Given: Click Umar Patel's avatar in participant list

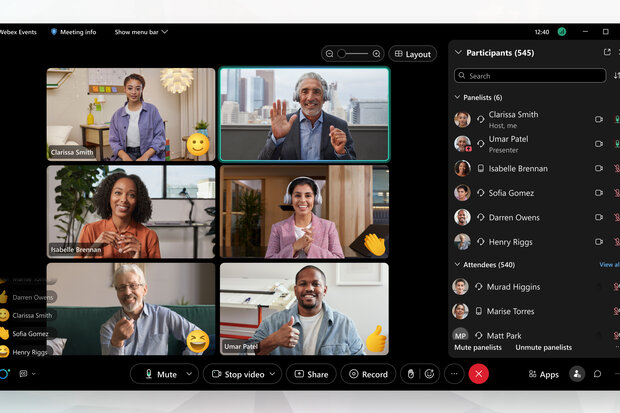Looking at the screenshot, I should click(x=462, y=144).
